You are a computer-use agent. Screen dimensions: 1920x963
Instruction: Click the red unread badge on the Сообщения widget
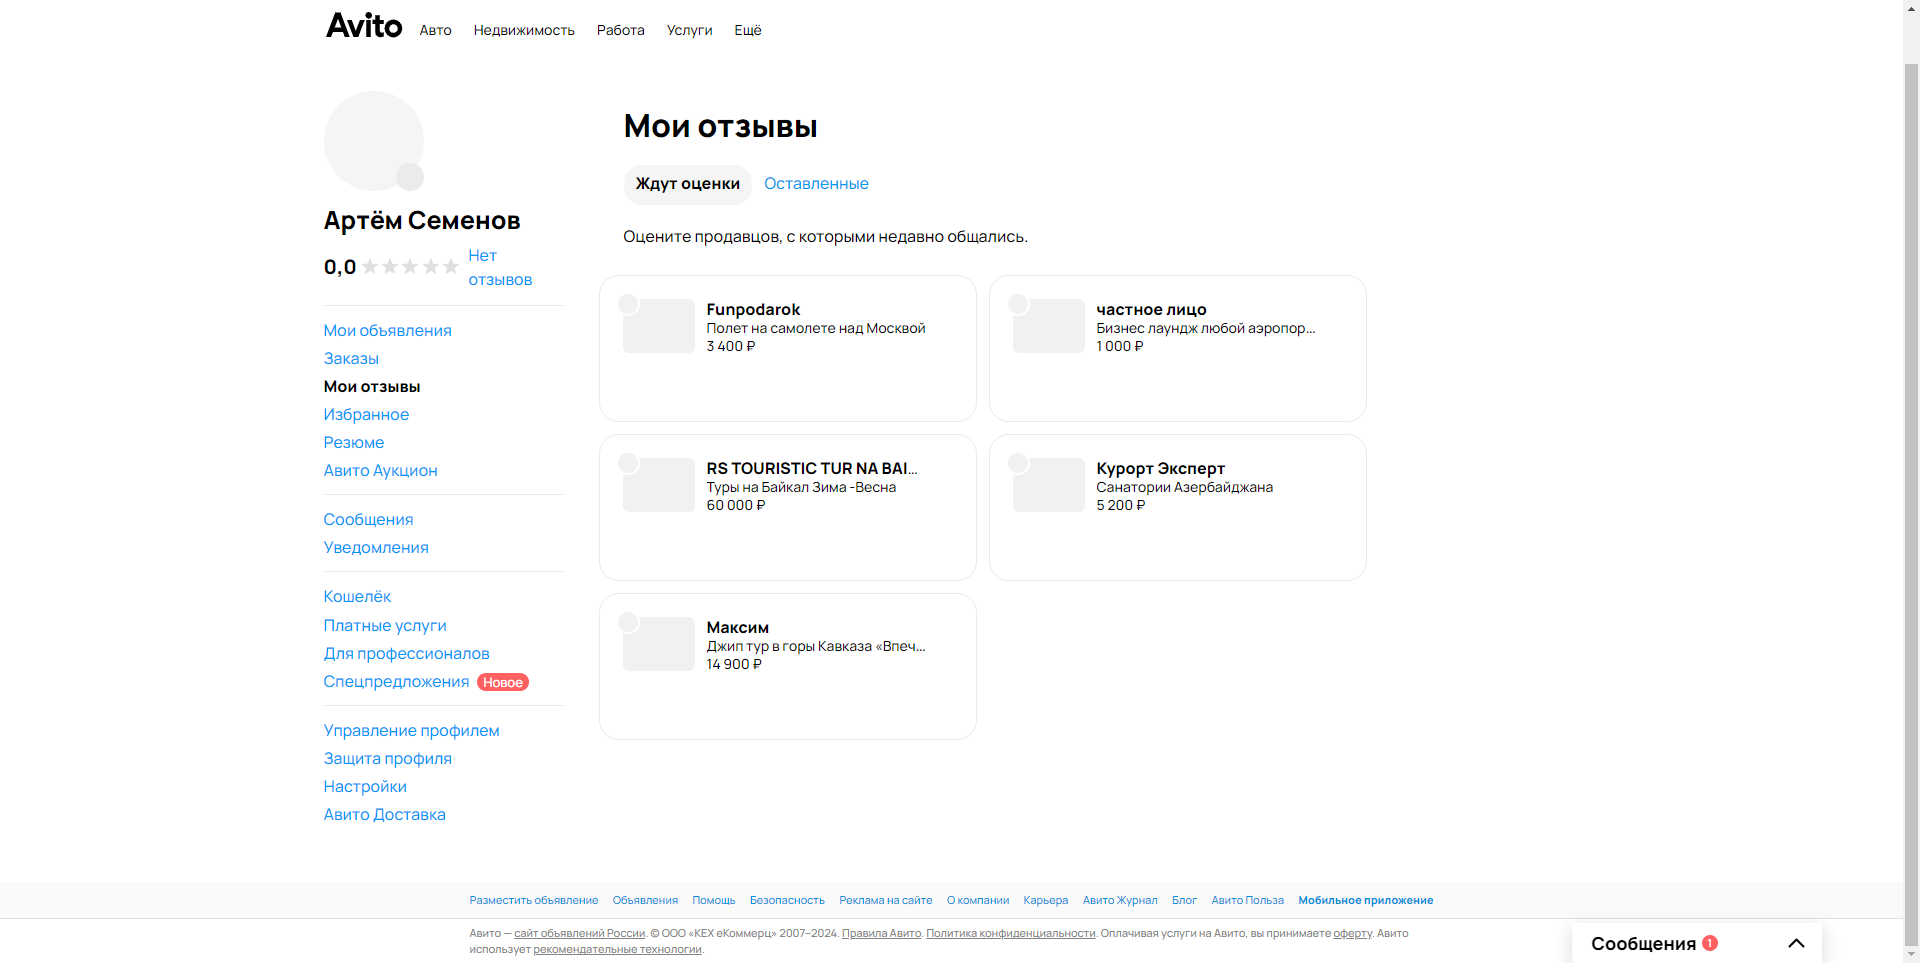point(1710,943)
